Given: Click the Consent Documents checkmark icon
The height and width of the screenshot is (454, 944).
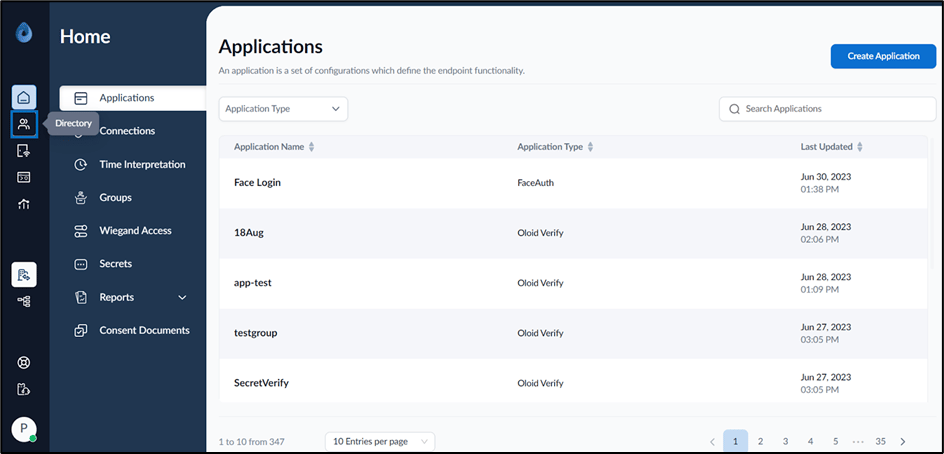Looking at the screenshot, I should (81, 331).
